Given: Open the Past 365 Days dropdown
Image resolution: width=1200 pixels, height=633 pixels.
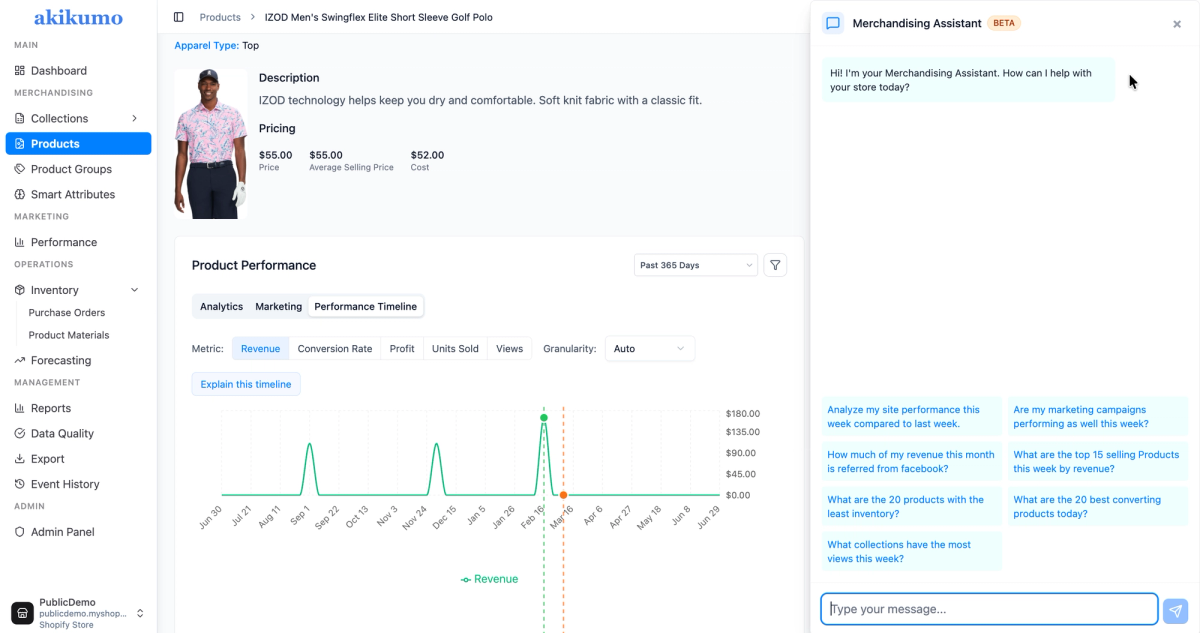Looking at the screenshot, I should pos(695,265).
